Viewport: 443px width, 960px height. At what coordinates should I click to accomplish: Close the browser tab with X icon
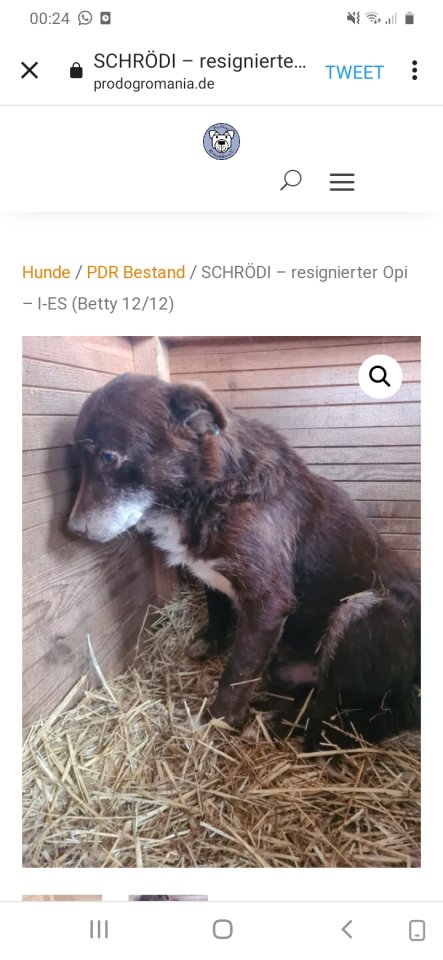29,70
